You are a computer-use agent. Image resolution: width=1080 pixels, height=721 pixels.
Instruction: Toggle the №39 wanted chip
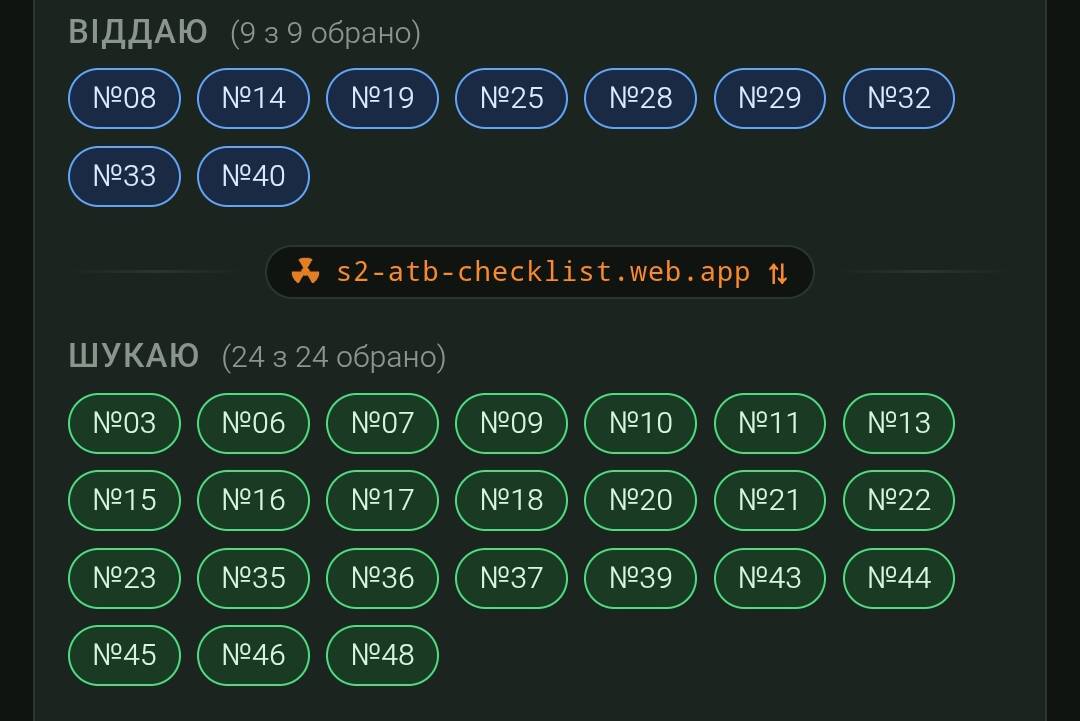[x=641, y=578]
